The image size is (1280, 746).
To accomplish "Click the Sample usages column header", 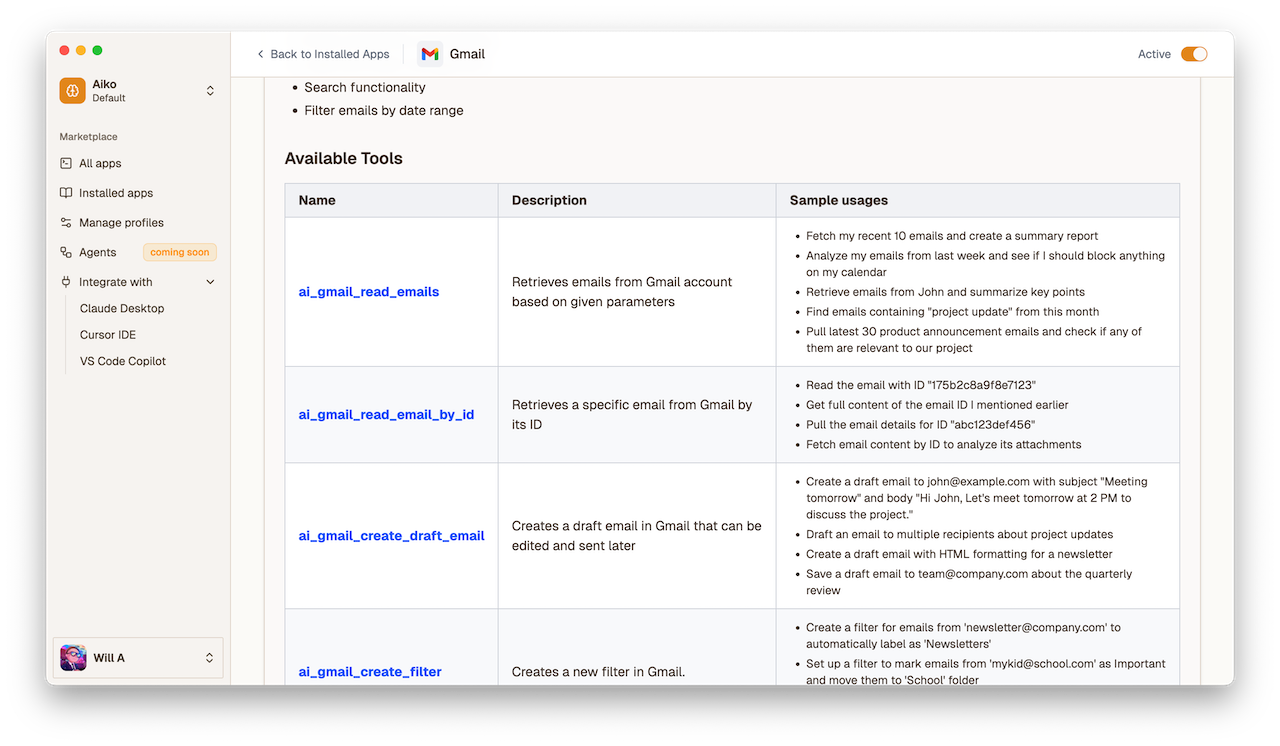I will (839, 200).
